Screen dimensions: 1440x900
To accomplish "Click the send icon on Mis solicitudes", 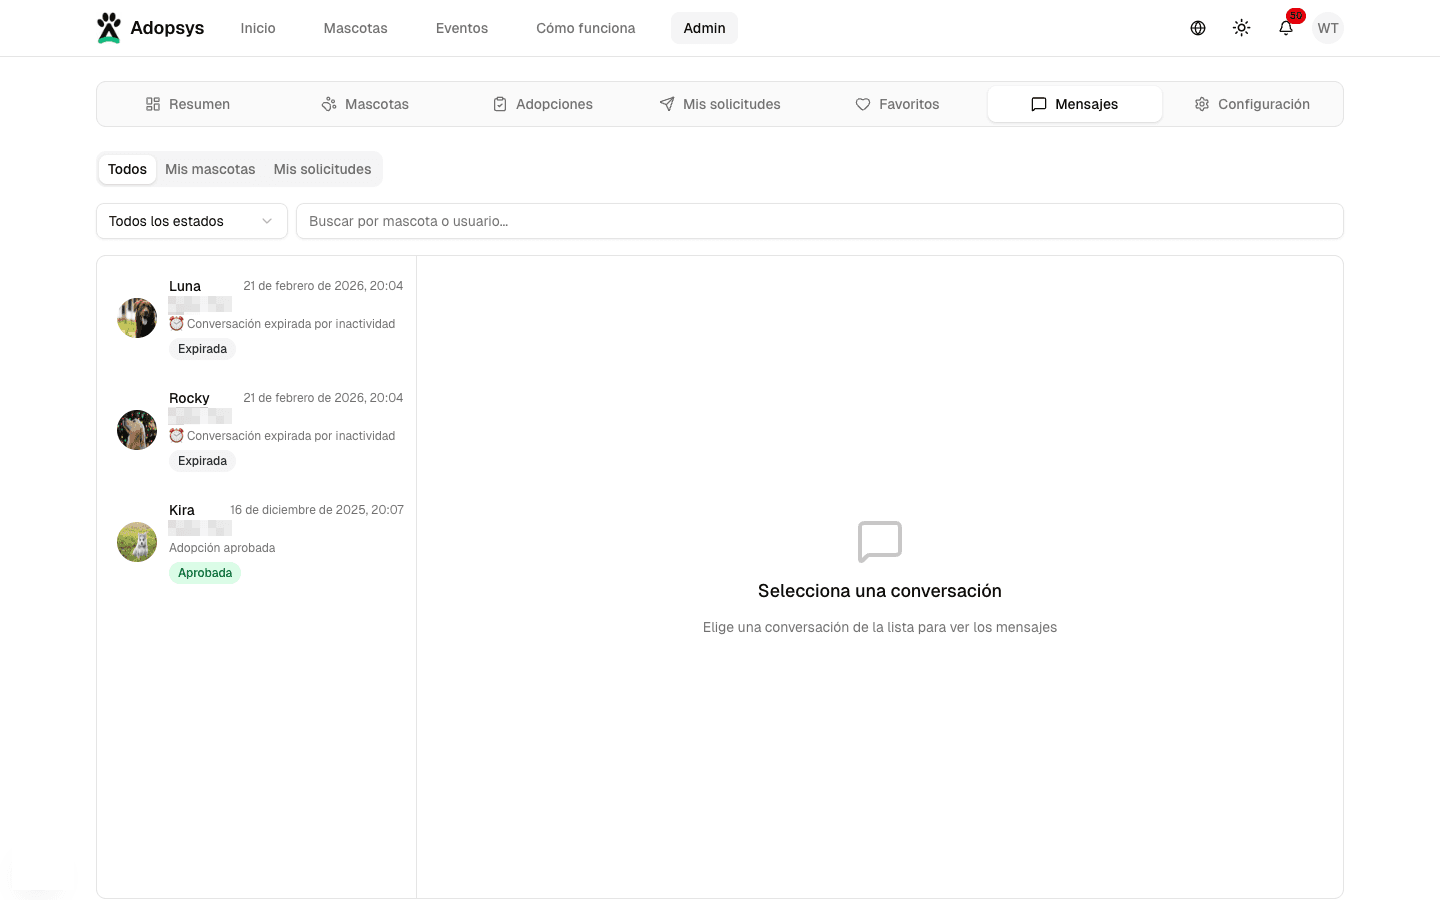I will pyautogui.click(x=666, y=104).
